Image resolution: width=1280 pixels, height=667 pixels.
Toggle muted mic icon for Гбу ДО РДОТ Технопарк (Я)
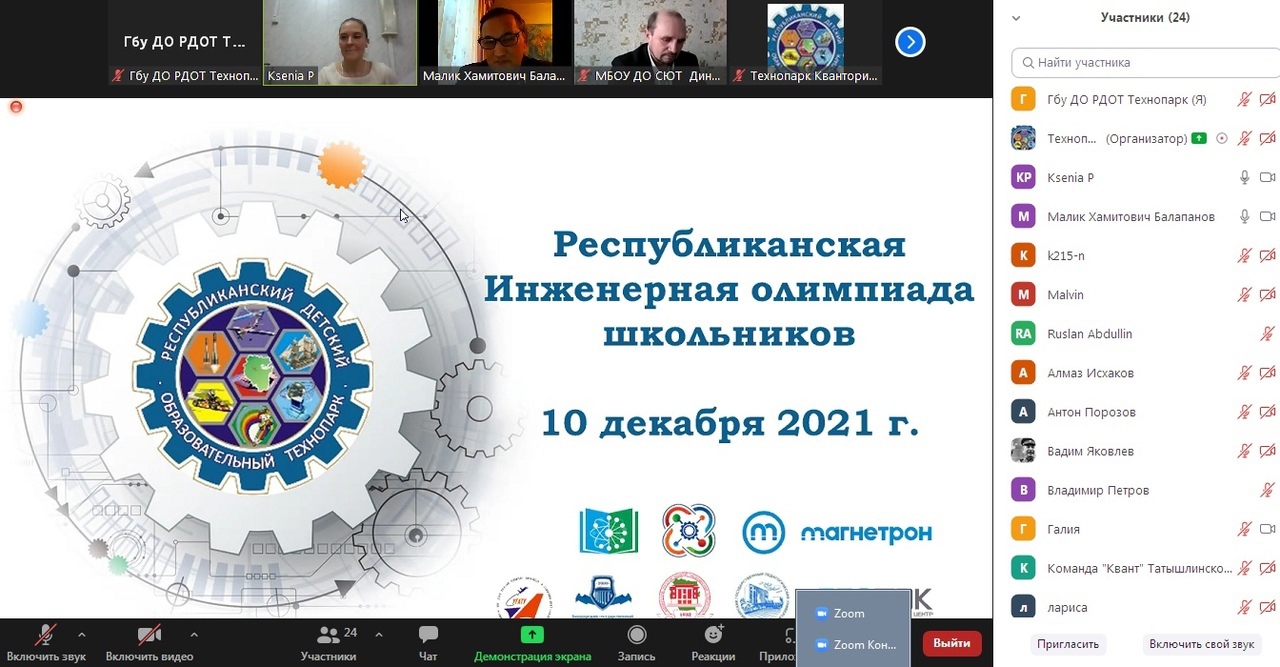(1245, 99)
